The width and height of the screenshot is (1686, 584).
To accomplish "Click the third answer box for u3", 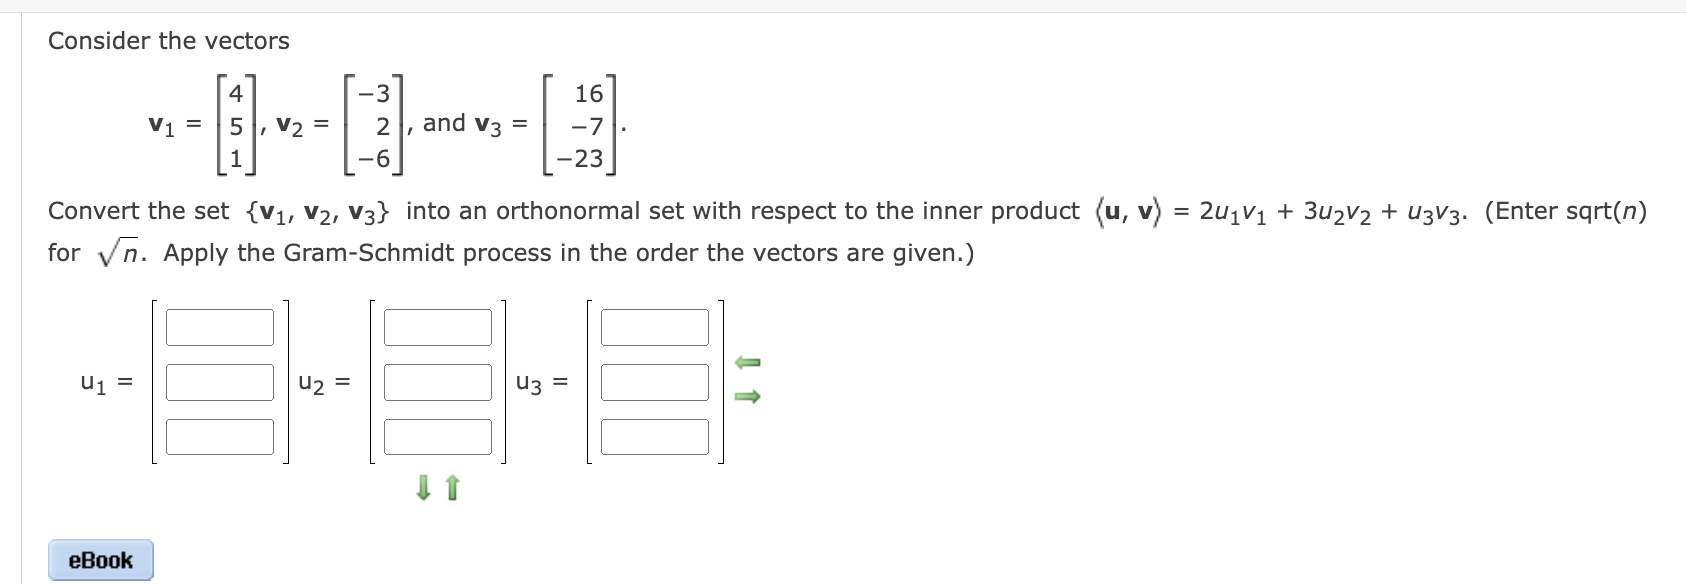I will 653,436.
